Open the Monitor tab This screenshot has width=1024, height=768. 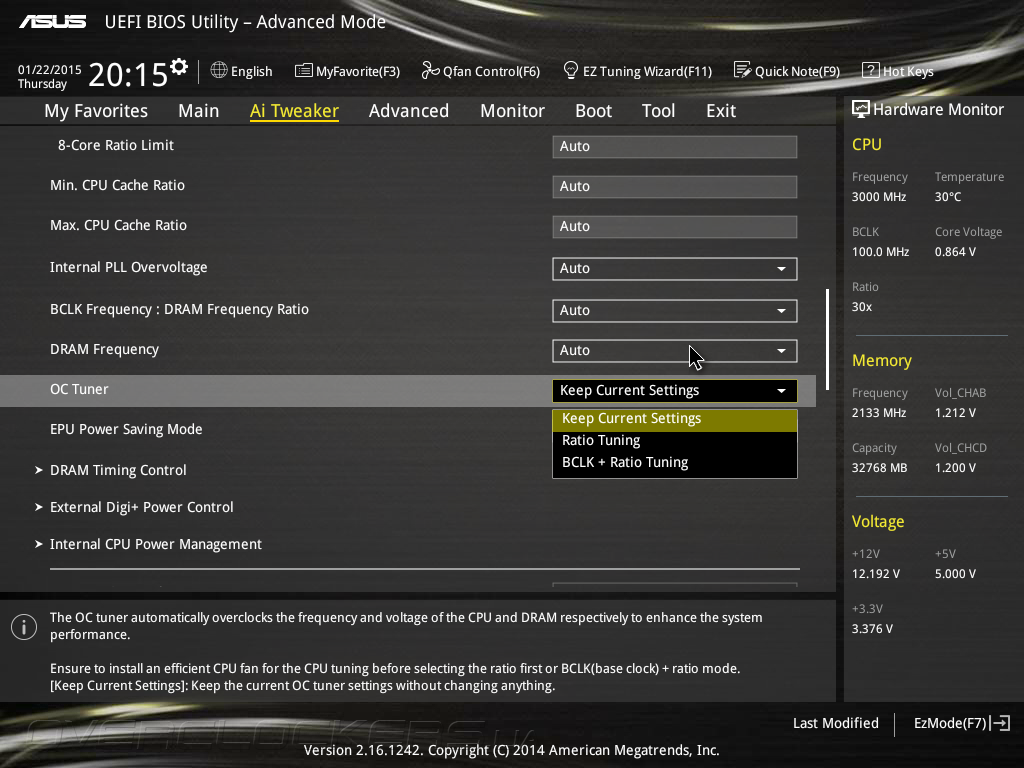pyautogui.click(x=513, y=111)
